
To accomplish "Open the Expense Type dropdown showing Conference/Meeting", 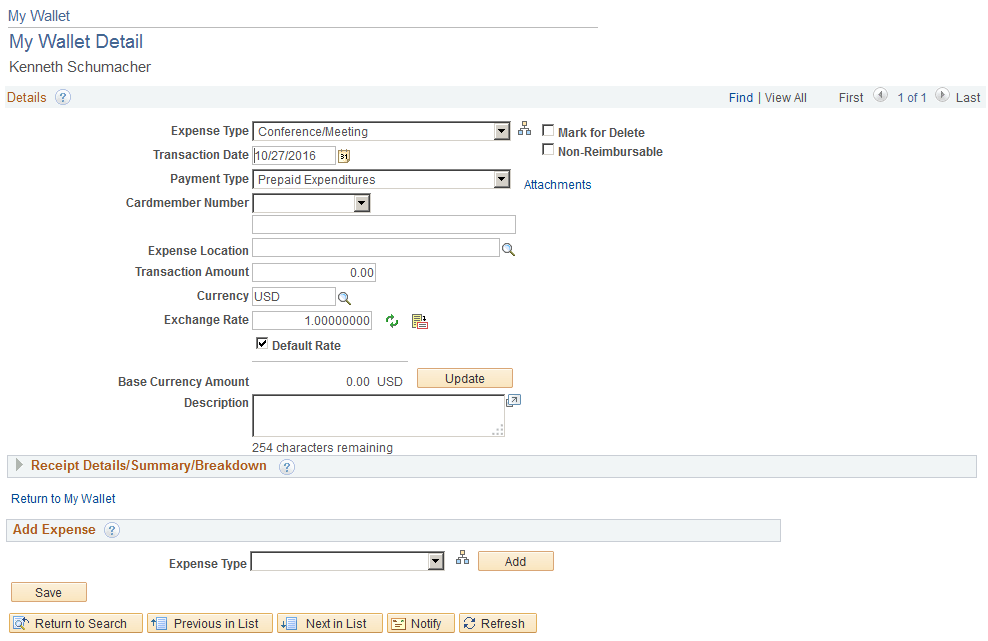I will tap(501, 131).
